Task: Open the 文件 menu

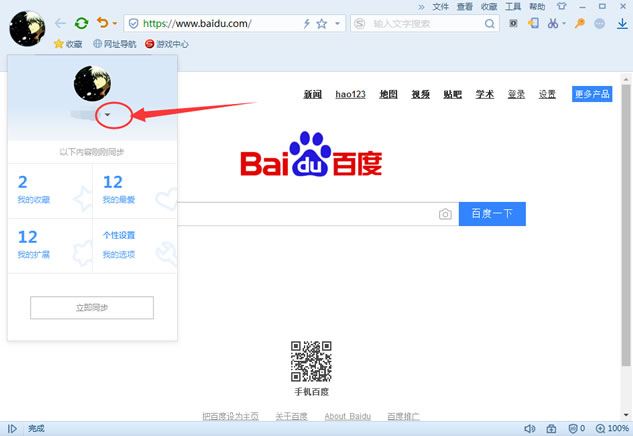Action: point(440,7)
